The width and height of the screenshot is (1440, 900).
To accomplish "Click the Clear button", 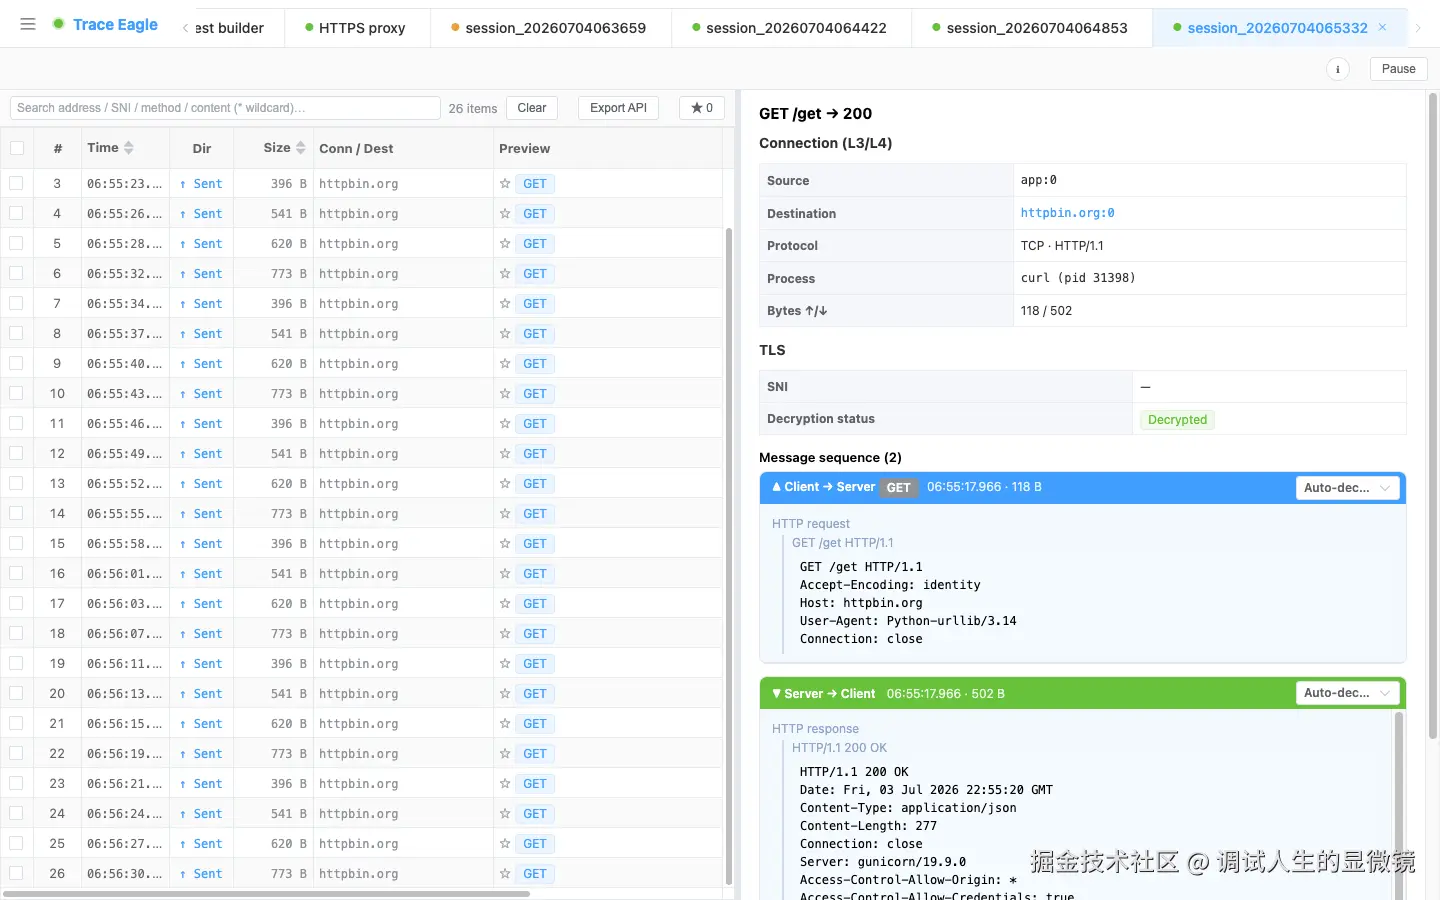I will [532, 108].
